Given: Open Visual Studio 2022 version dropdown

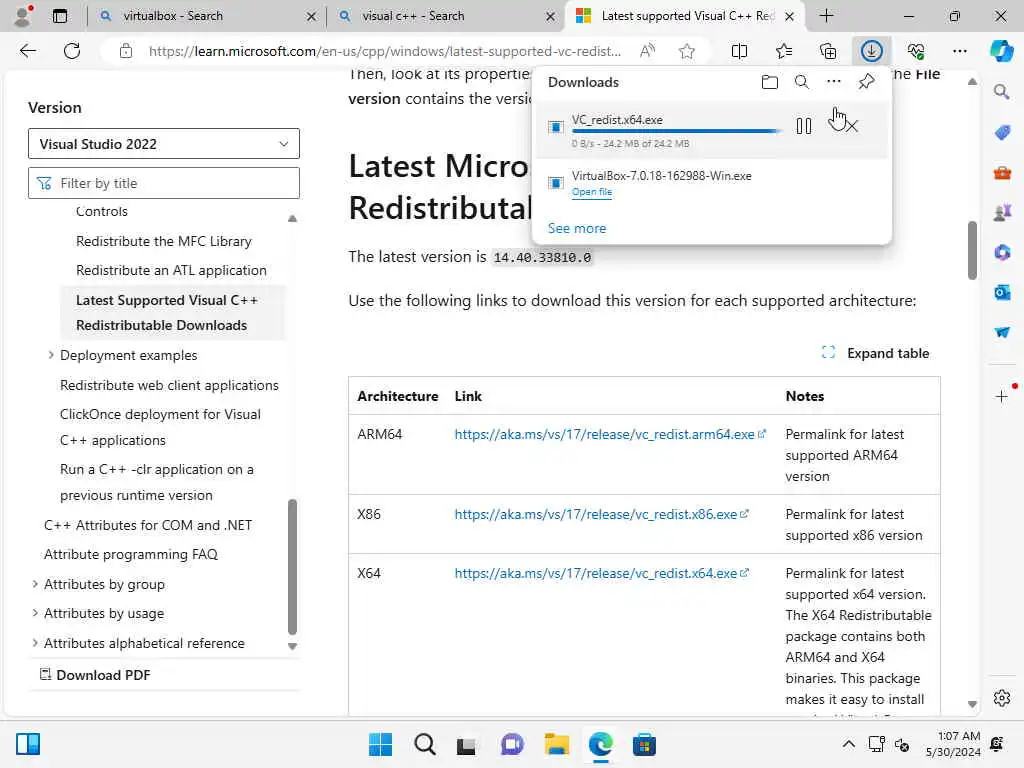Looking at the screenshot, I should click(163, 144).
